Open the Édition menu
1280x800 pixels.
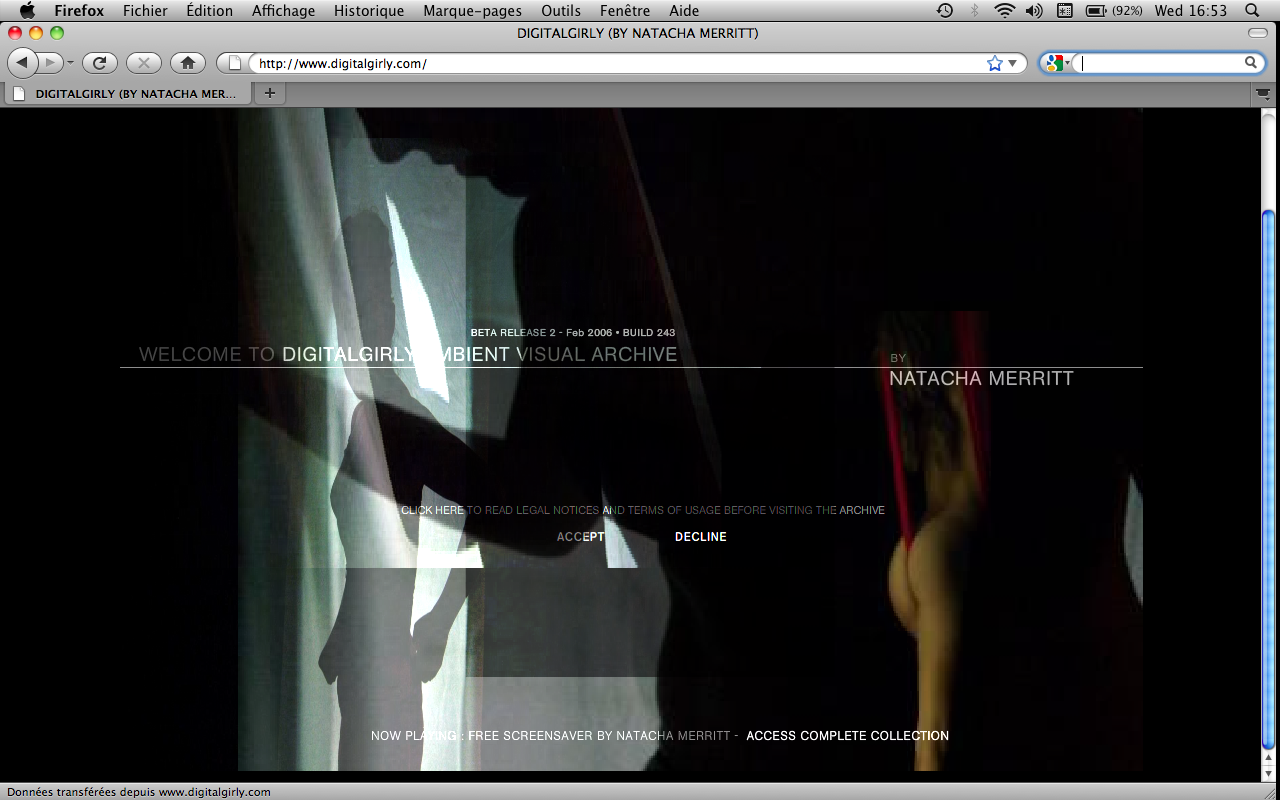209,11
